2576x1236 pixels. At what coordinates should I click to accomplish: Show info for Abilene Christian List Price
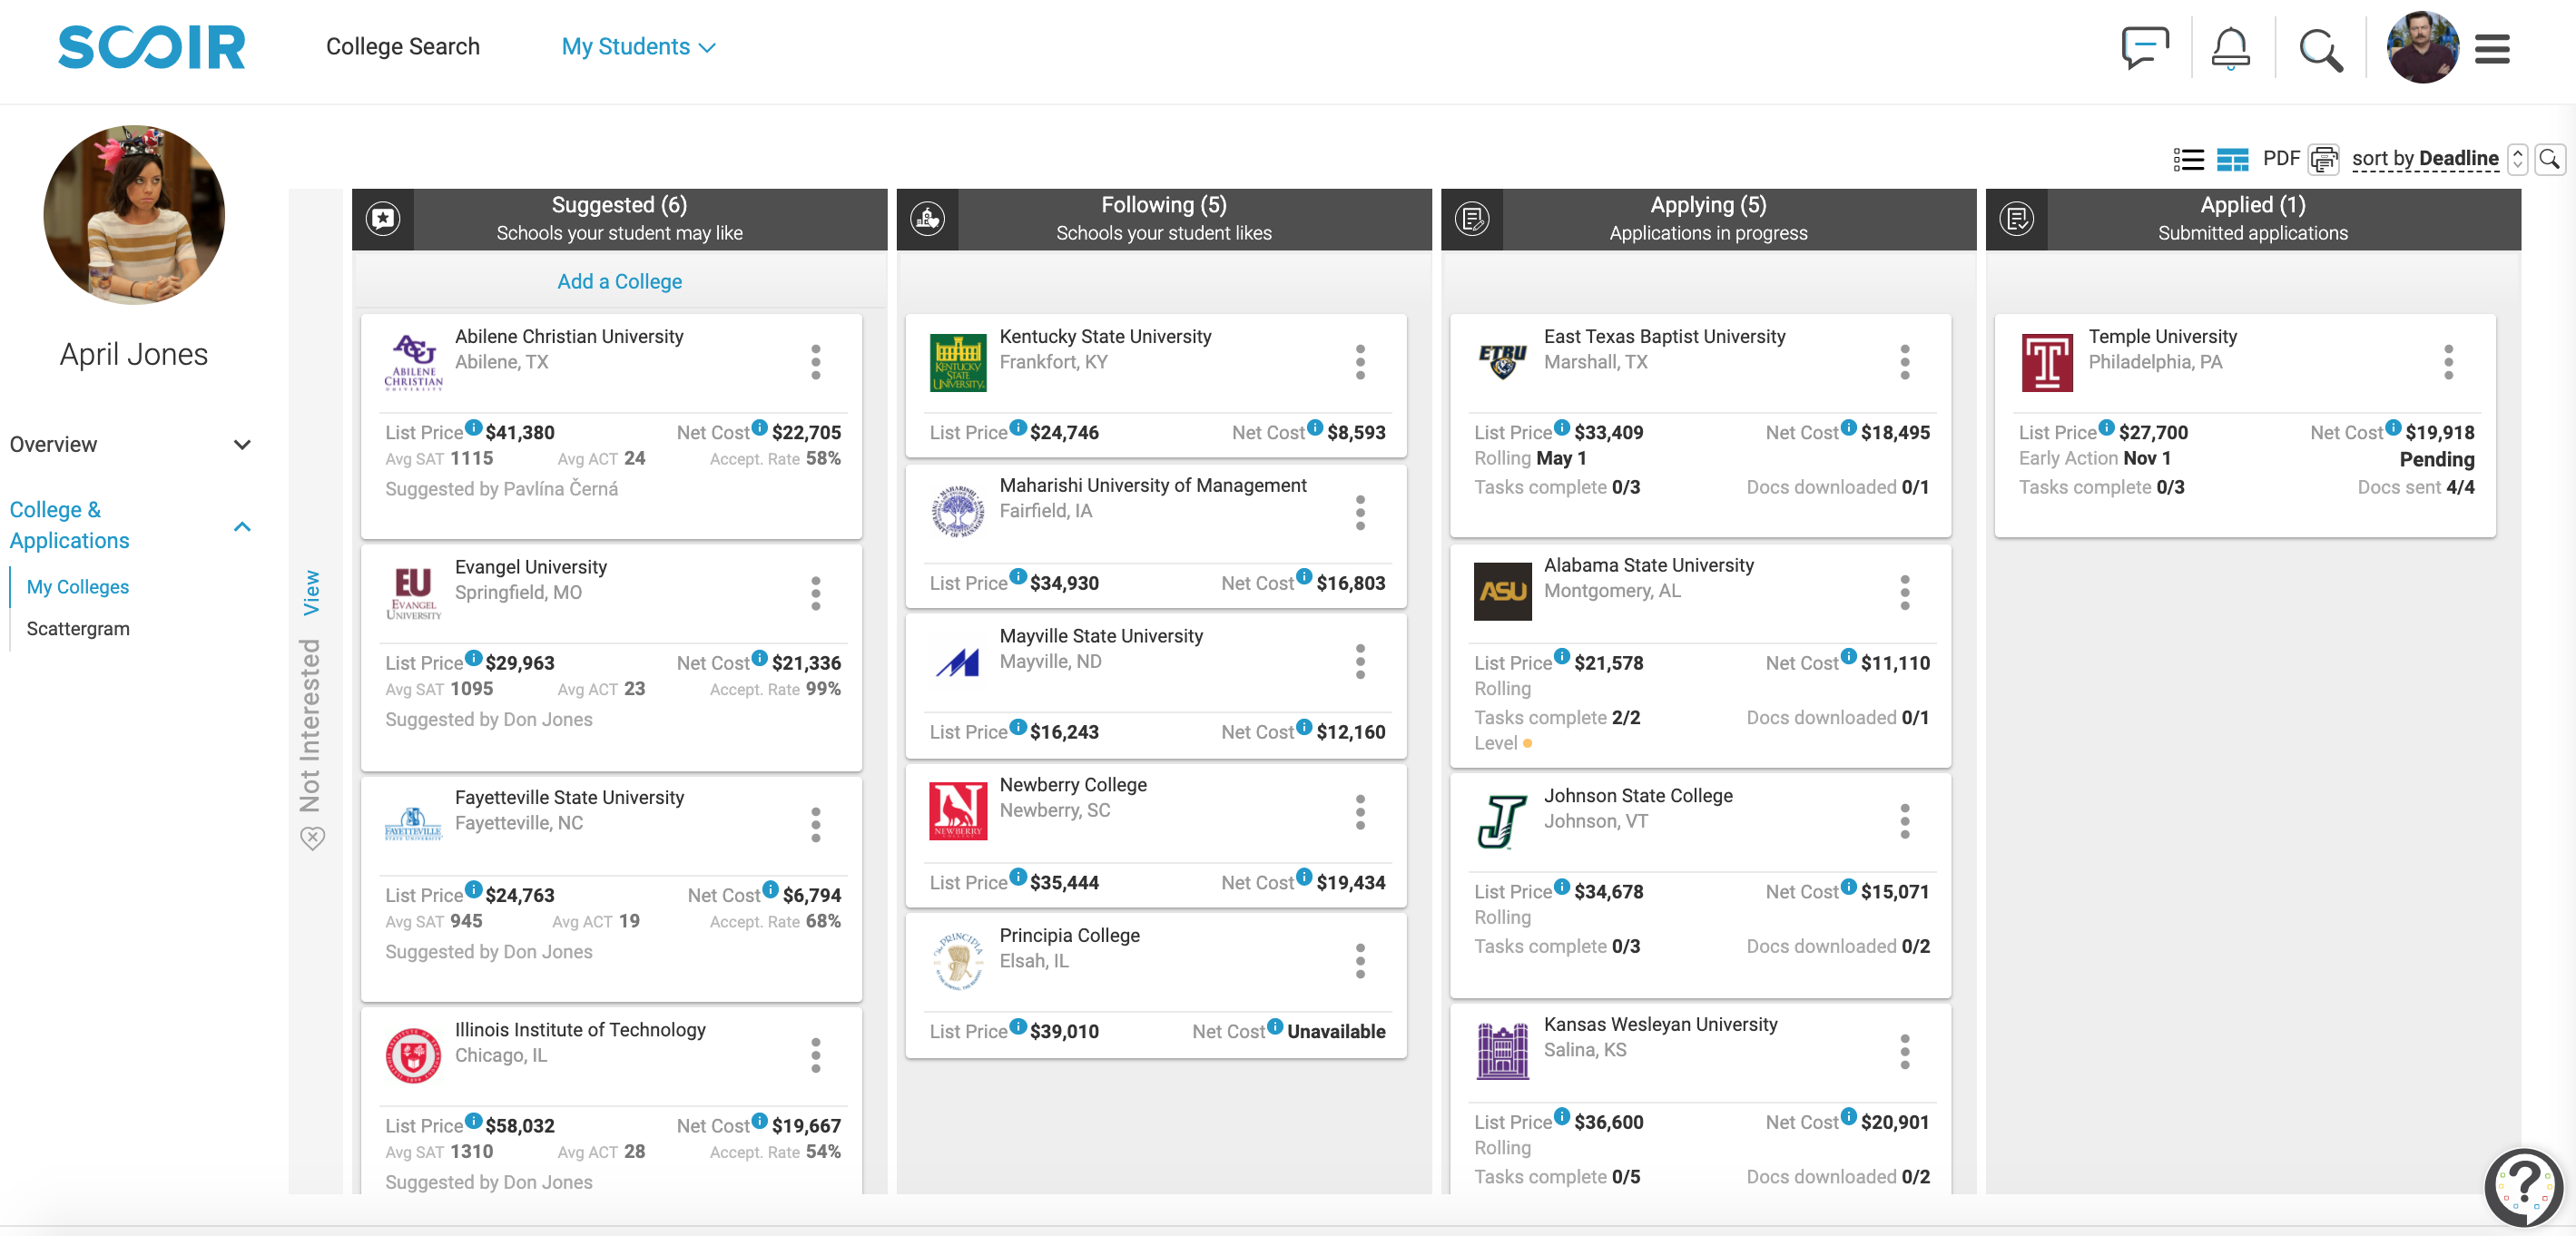tap(474, 428)
